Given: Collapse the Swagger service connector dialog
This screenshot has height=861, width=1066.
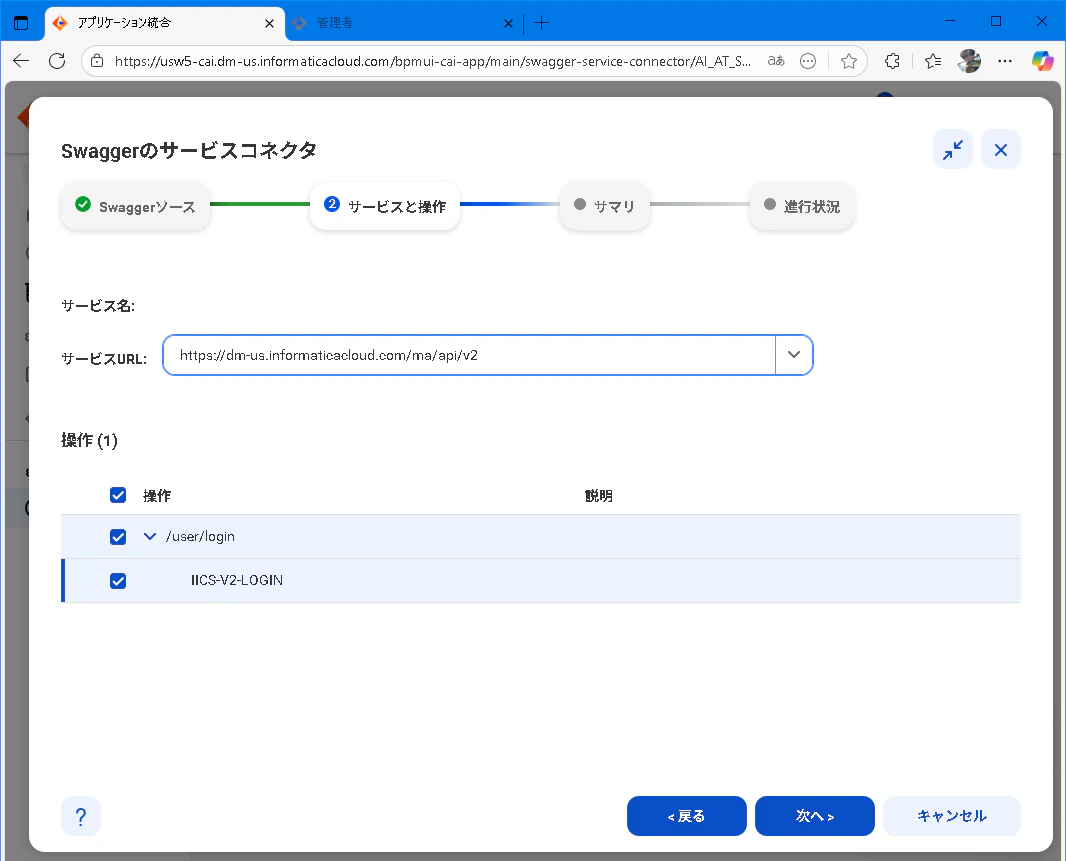Looking at the screenshot, I should [952, 150].
